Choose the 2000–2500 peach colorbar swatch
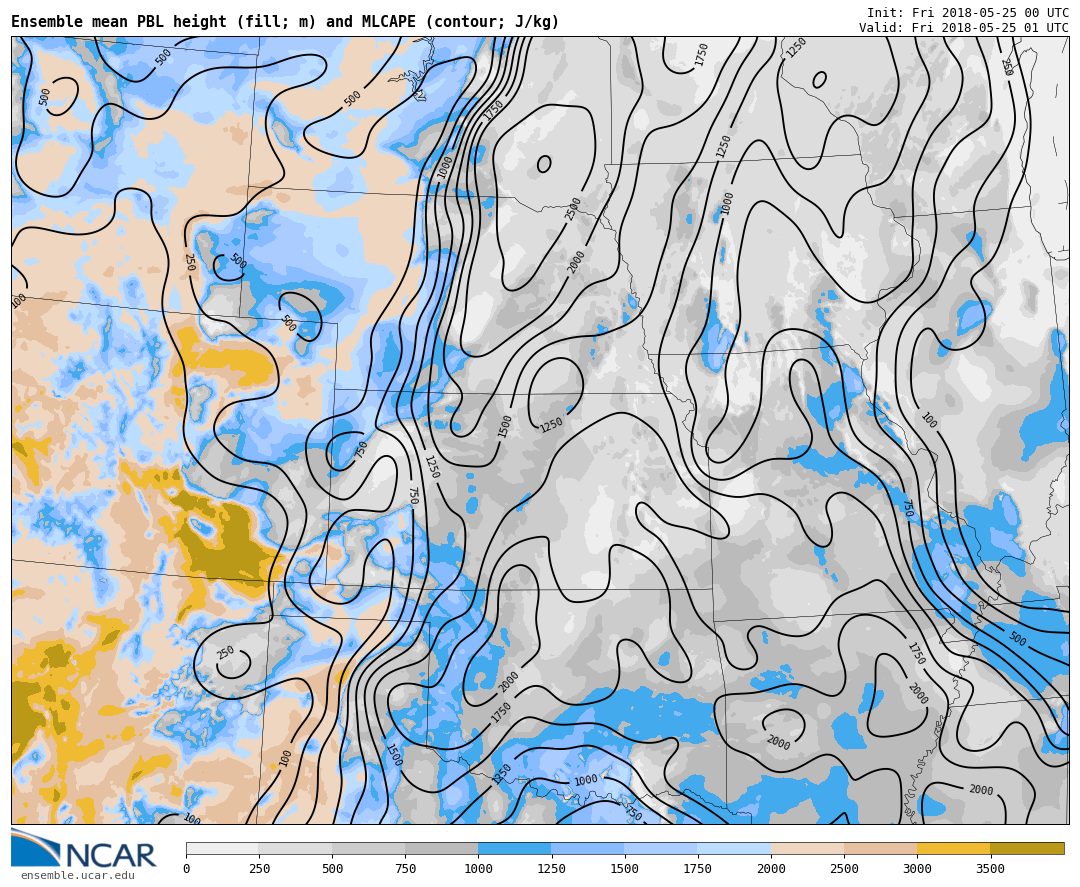Screen dimensions: 1080x887 807,848
